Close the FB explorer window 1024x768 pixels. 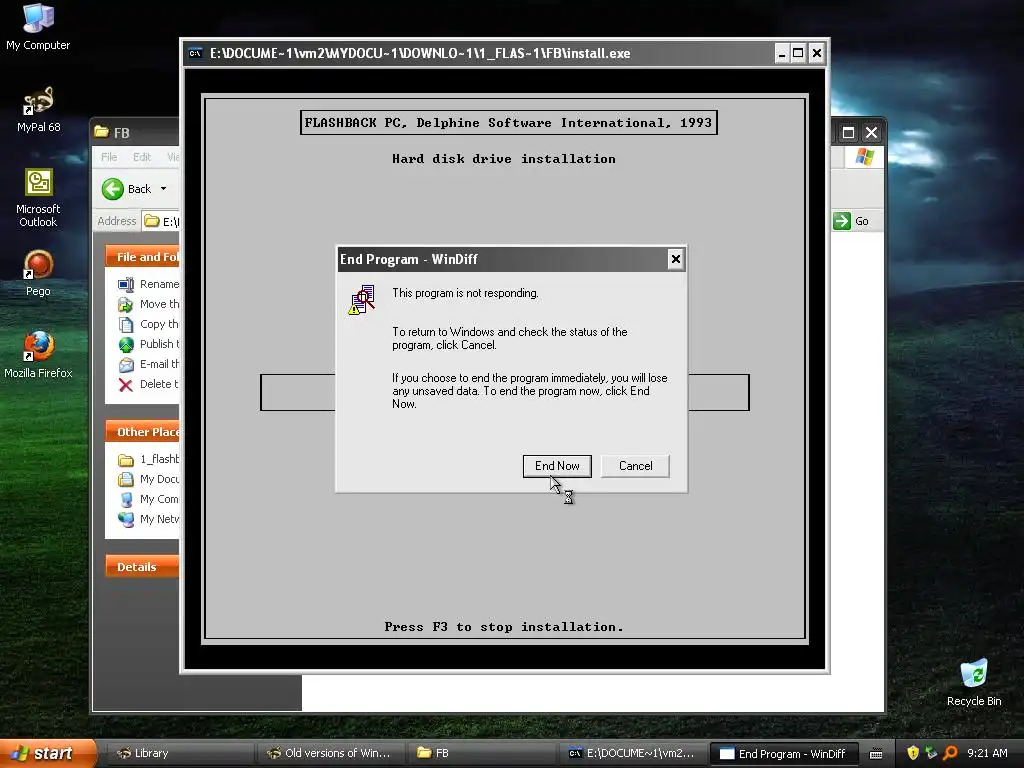871,133
